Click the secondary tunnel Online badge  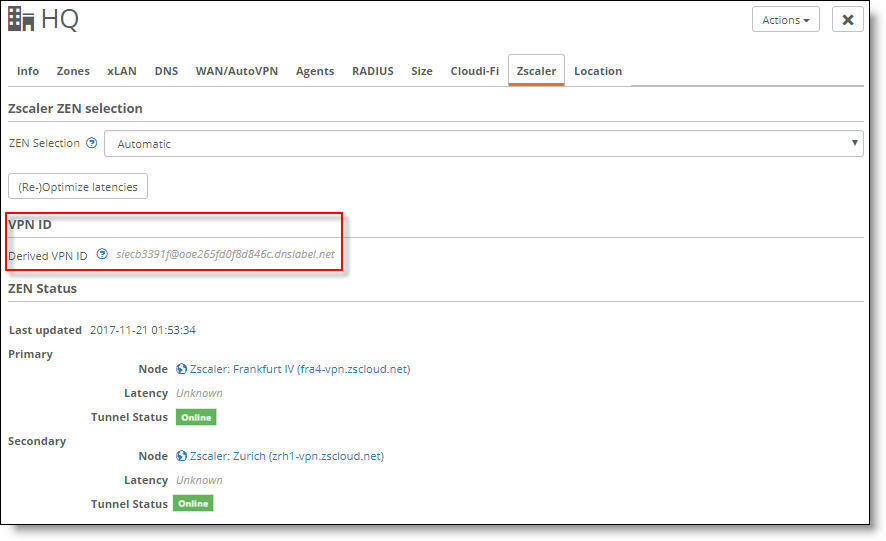[193, 503]
